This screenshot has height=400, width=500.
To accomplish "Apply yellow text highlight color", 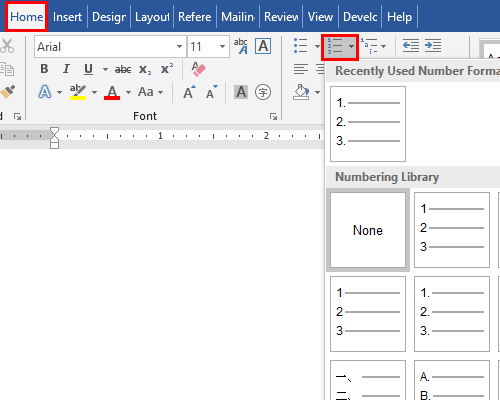I will point(78,92).
